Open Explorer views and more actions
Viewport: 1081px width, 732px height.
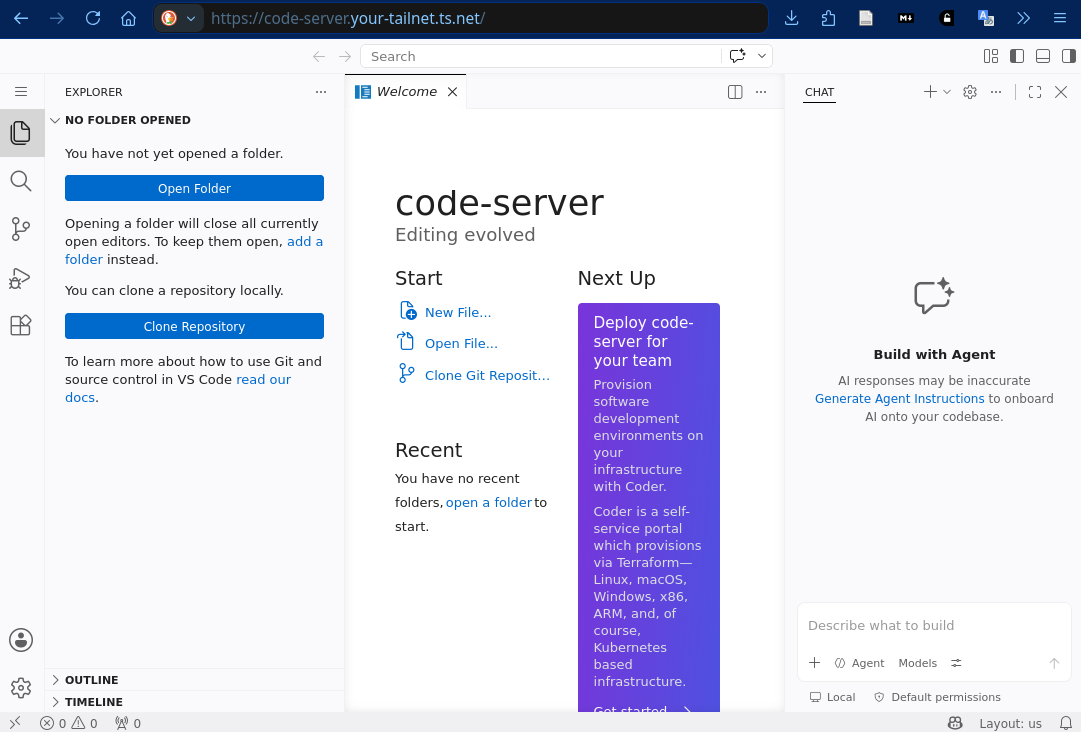click(321, 92)
